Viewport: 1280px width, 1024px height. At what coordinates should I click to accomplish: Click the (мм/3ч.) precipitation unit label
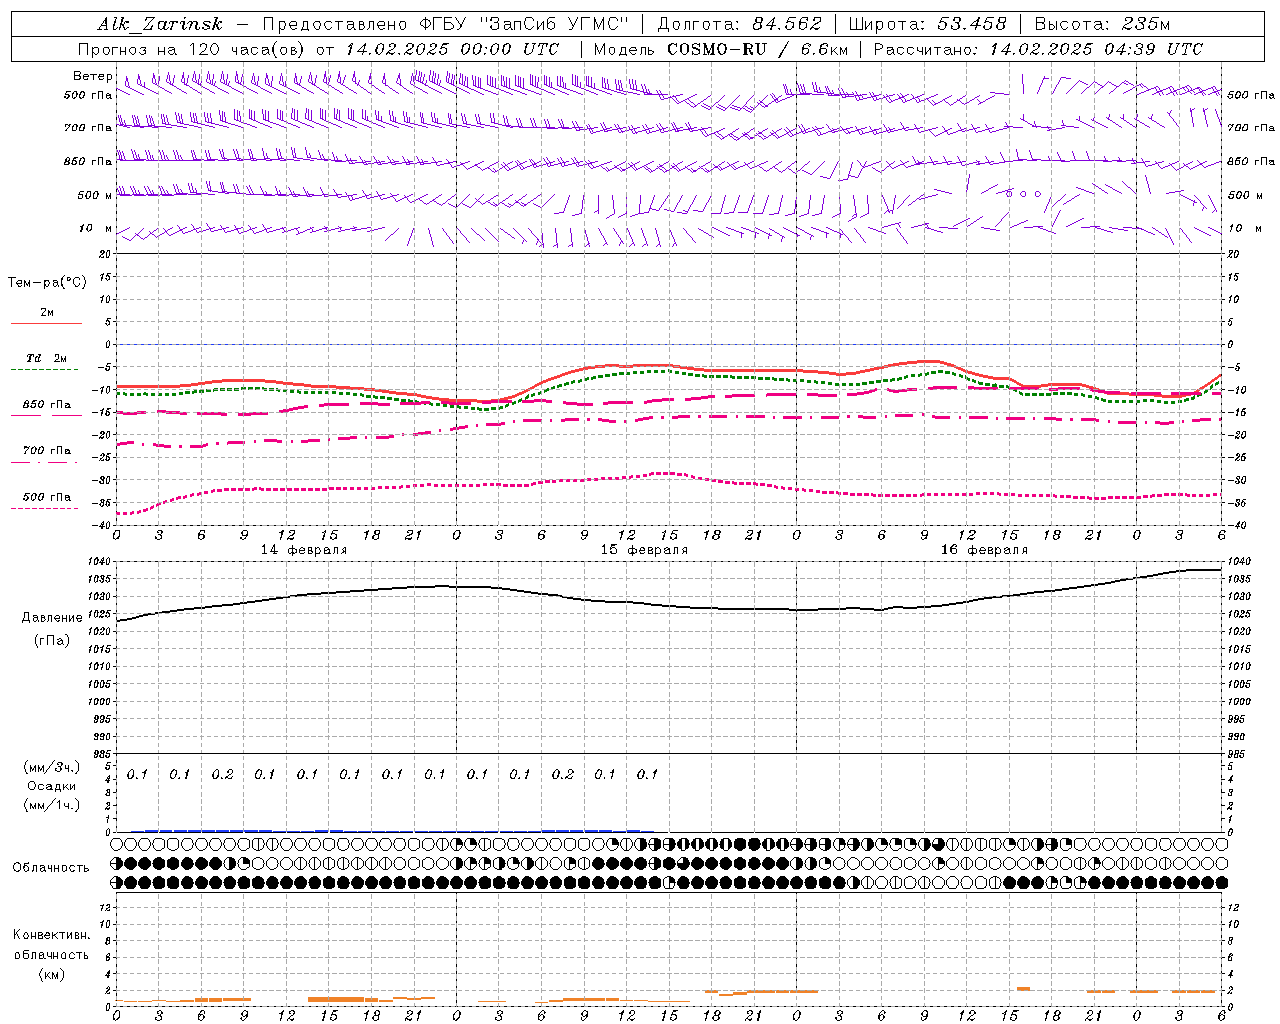pos(52,767)
